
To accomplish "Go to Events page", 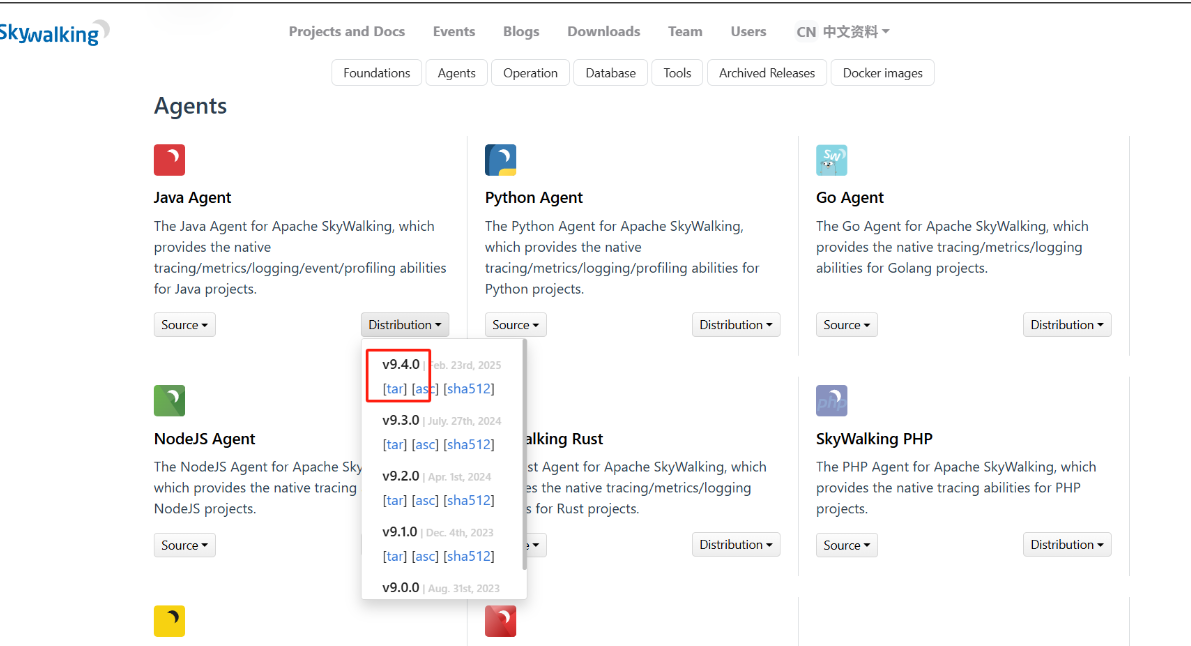I will [454, 31].
